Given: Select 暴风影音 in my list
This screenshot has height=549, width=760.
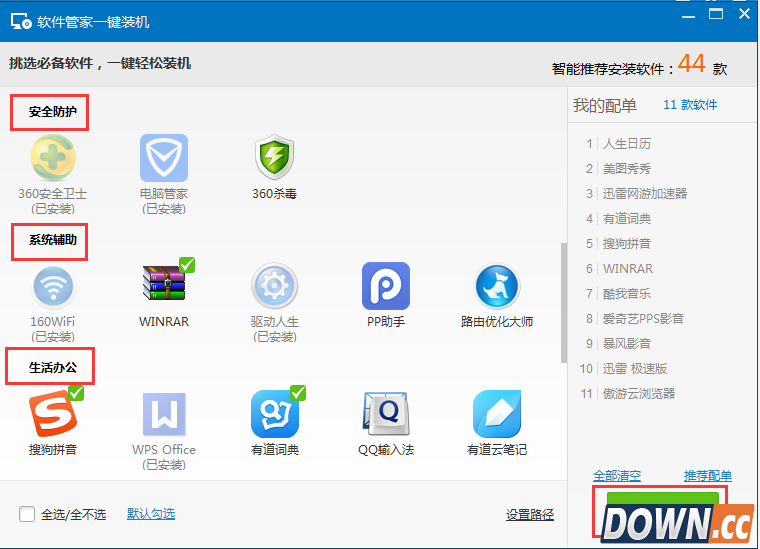Looking at the screenshot, I should tap(627, 344).
